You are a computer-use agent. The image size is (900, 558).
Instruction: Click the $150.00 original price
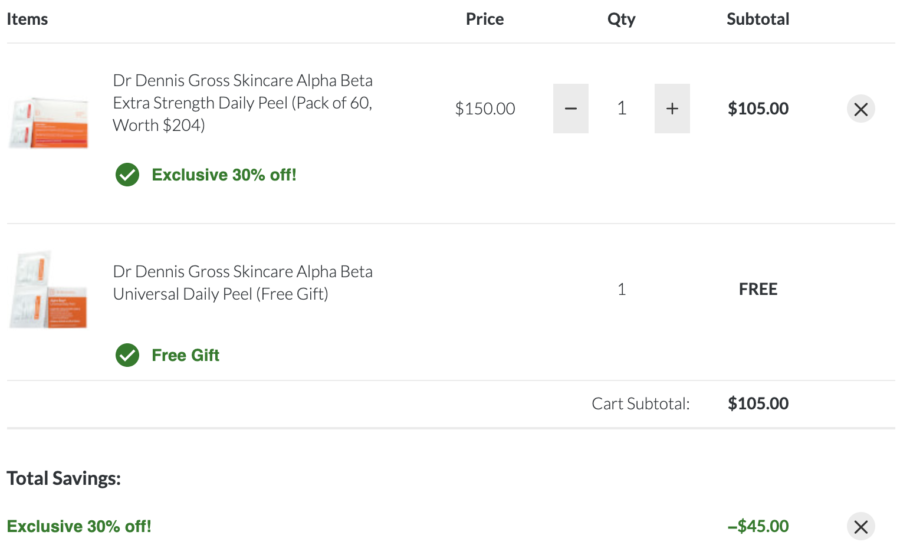(485, 108)
